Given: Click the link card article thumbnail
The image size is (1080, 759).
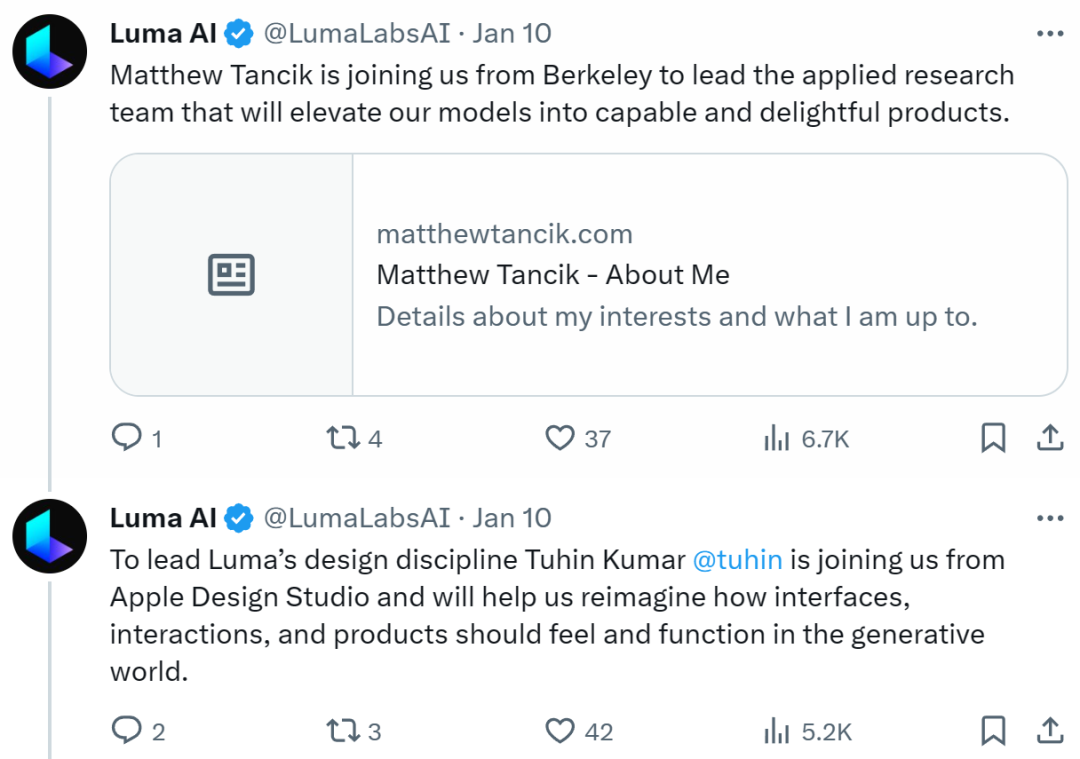Looking at the screenshot, I should coord(231,275).
